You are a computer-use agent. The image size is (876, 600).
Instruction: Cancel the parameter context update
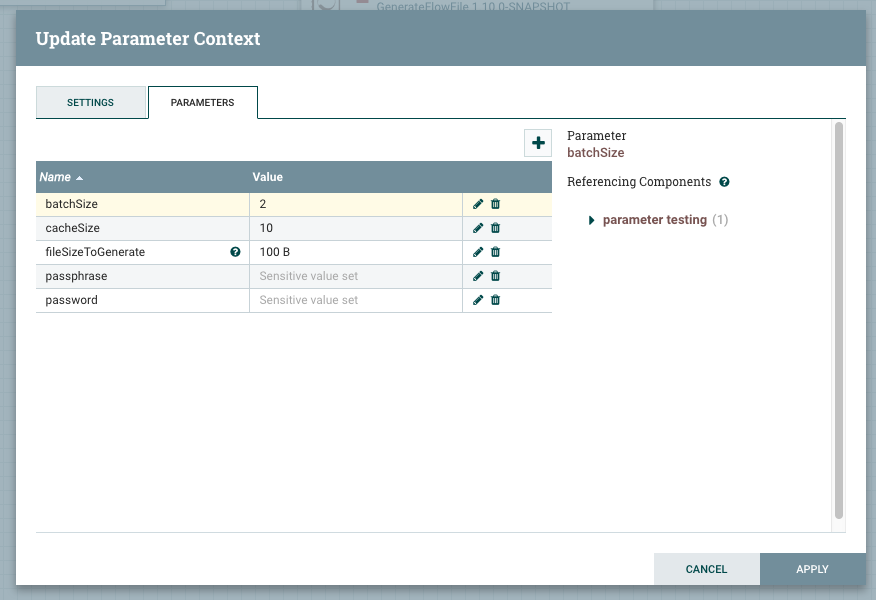pos(707,569)
